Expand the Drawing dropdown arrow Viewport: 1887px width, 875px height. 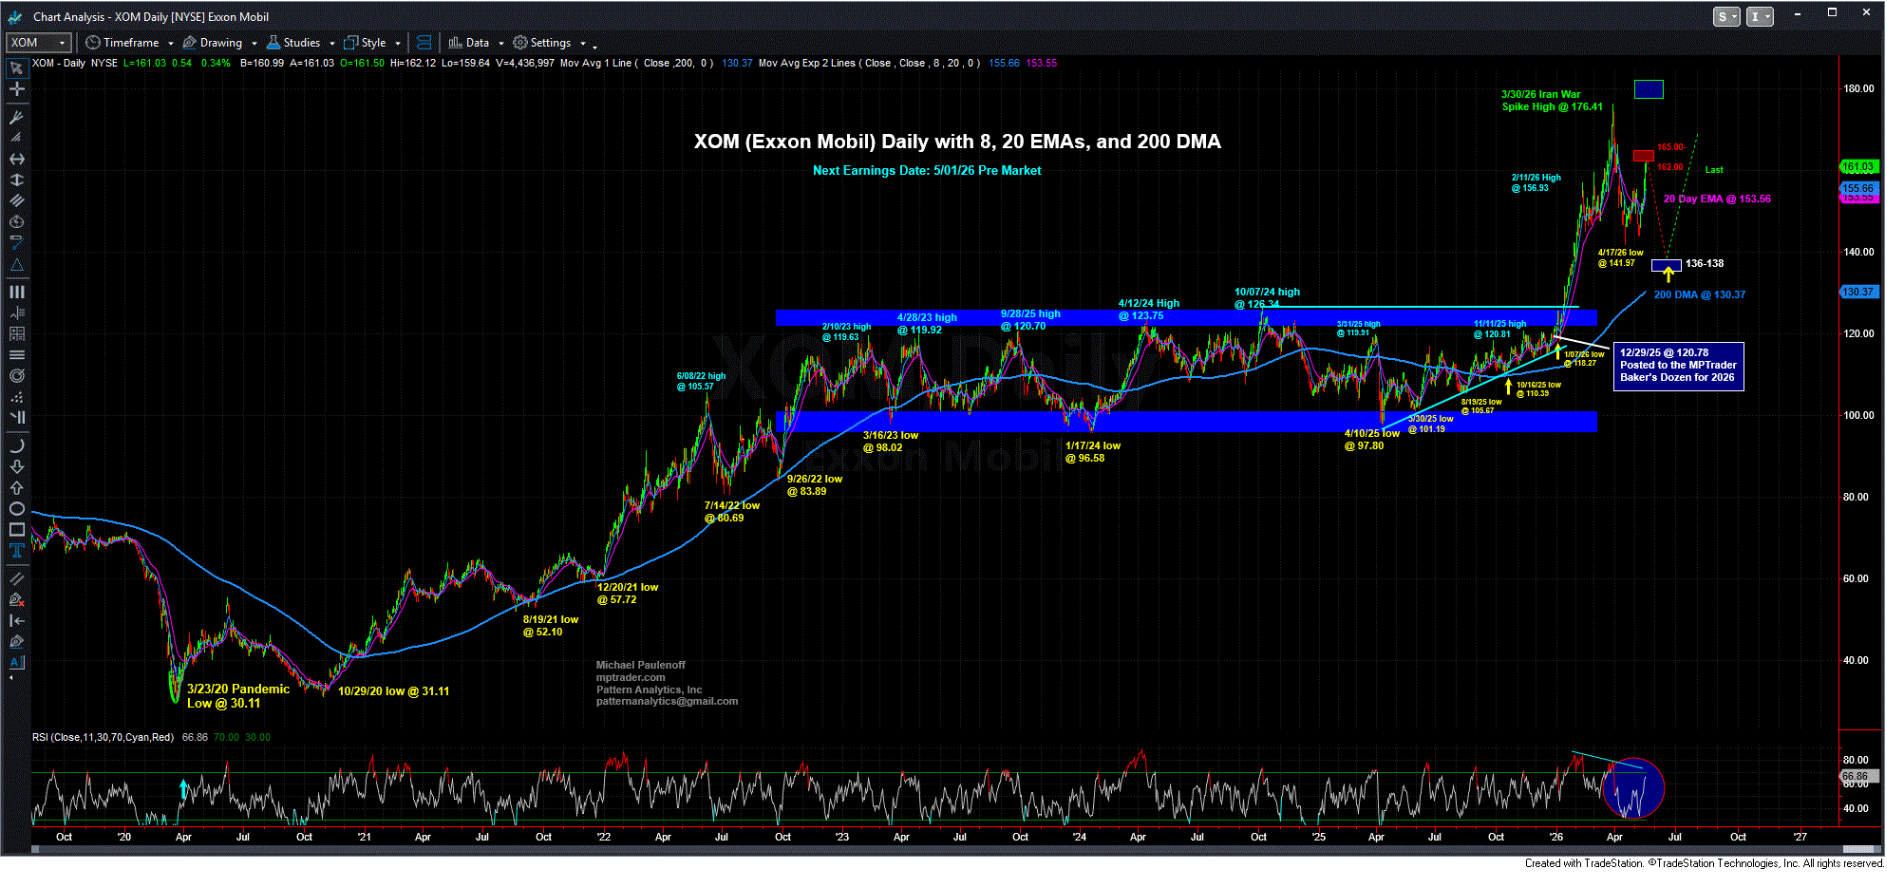255,44
